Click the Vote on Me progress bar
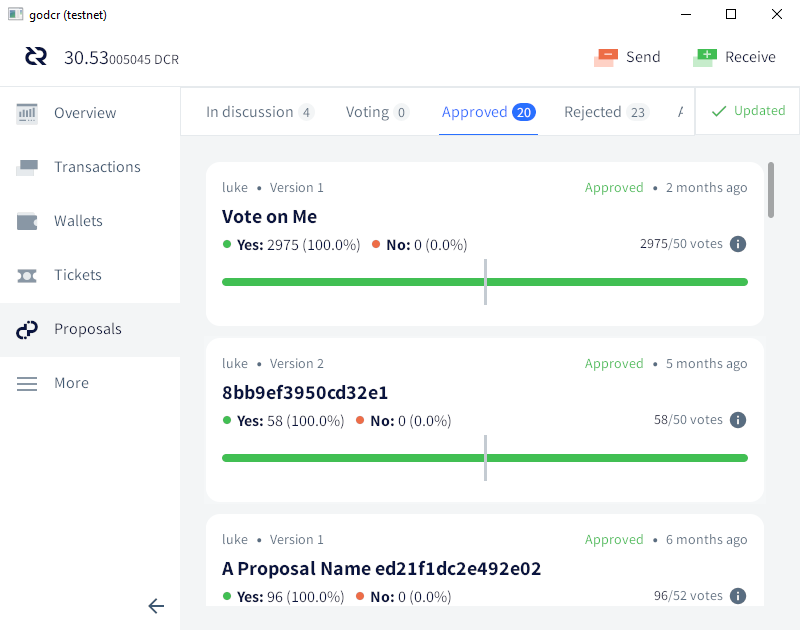 pos(485,282)
